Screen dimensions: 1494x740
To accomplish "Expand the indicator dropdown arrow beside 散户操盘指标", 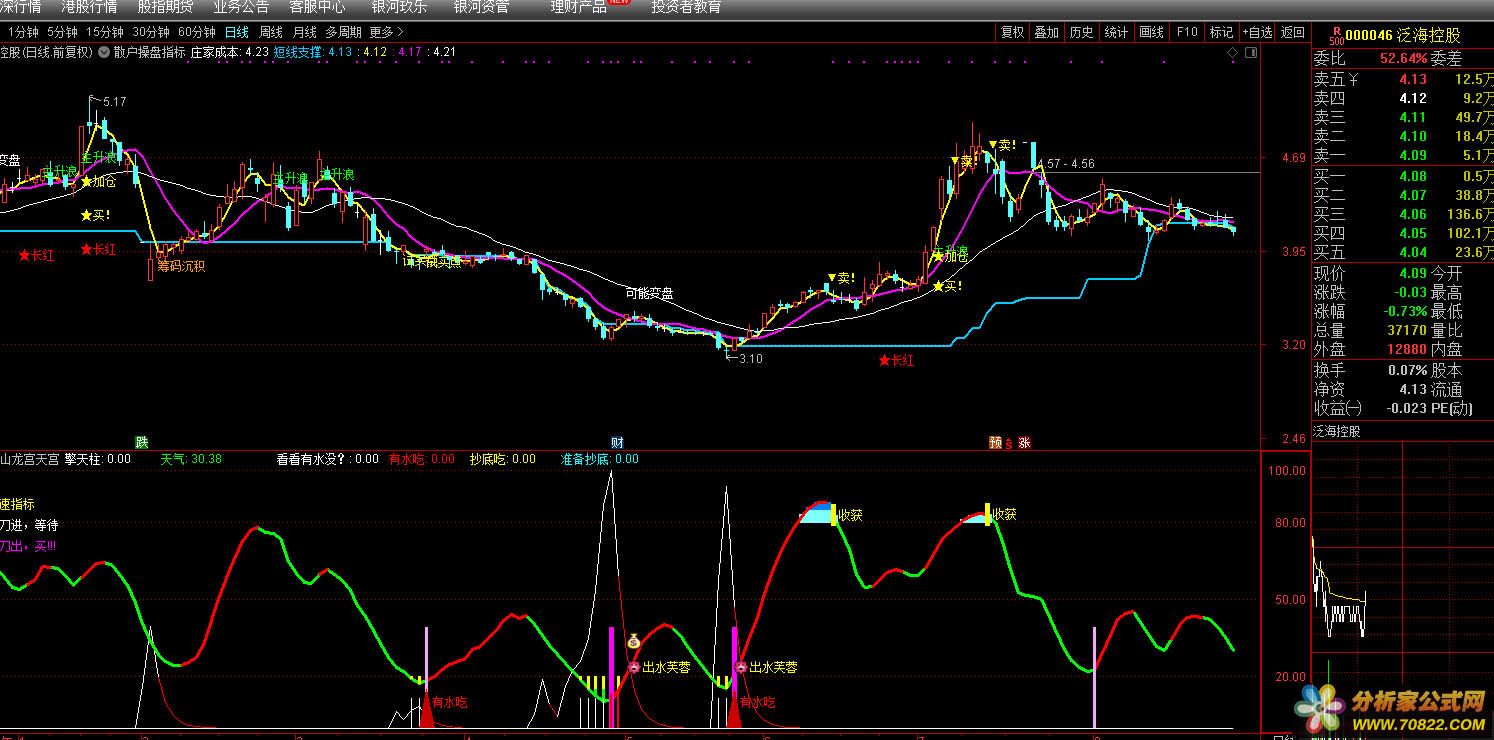I will tap(104, 51).
